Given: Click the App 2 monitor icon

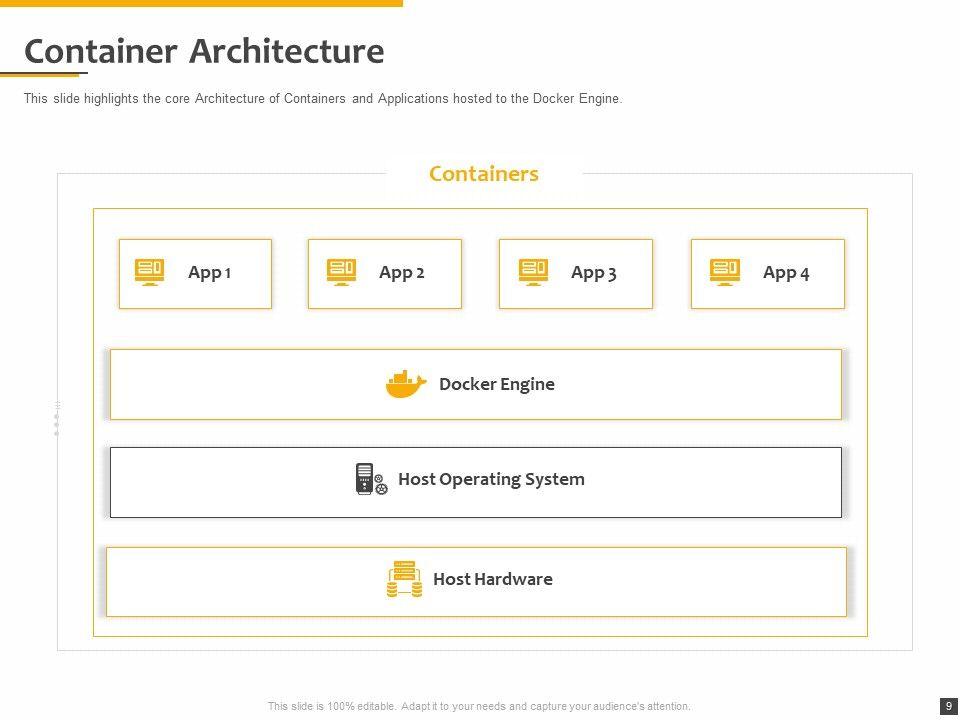Looking at the screenshot, I should click(x=341, y=272).
